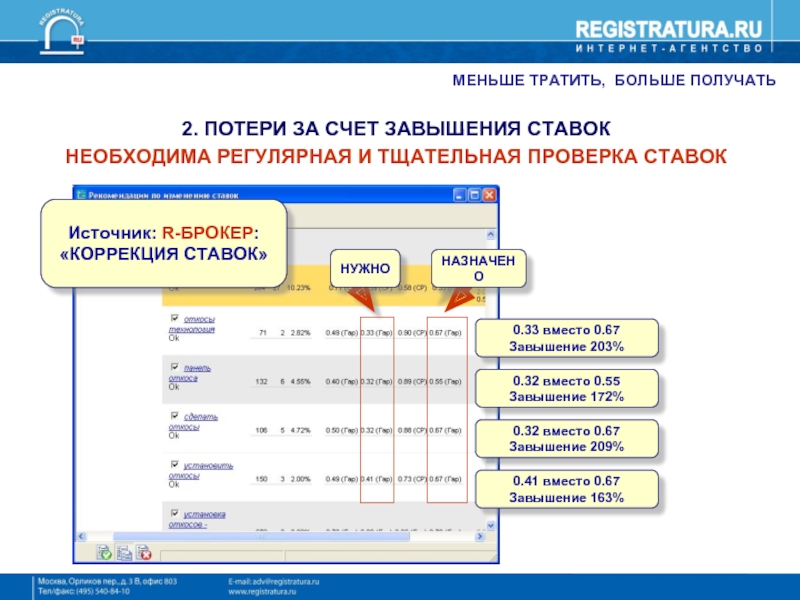Click the 'НУЖНО' callout label

[367, 267]
